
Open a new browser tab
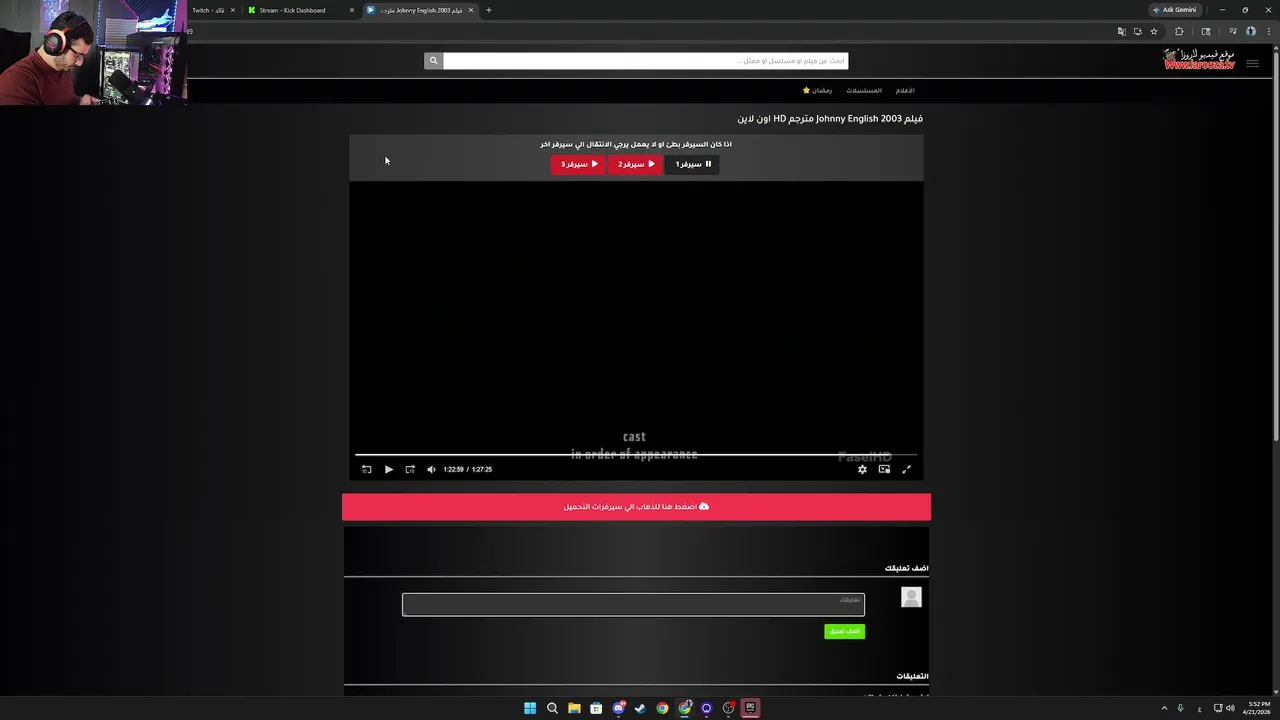pyautogui.click(x=489, y=10)
